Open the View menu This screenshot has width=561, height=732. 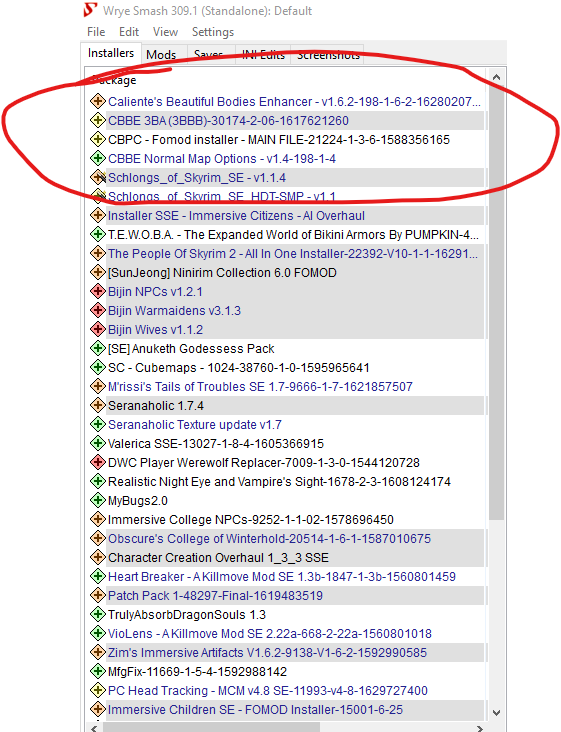(165, 32)
